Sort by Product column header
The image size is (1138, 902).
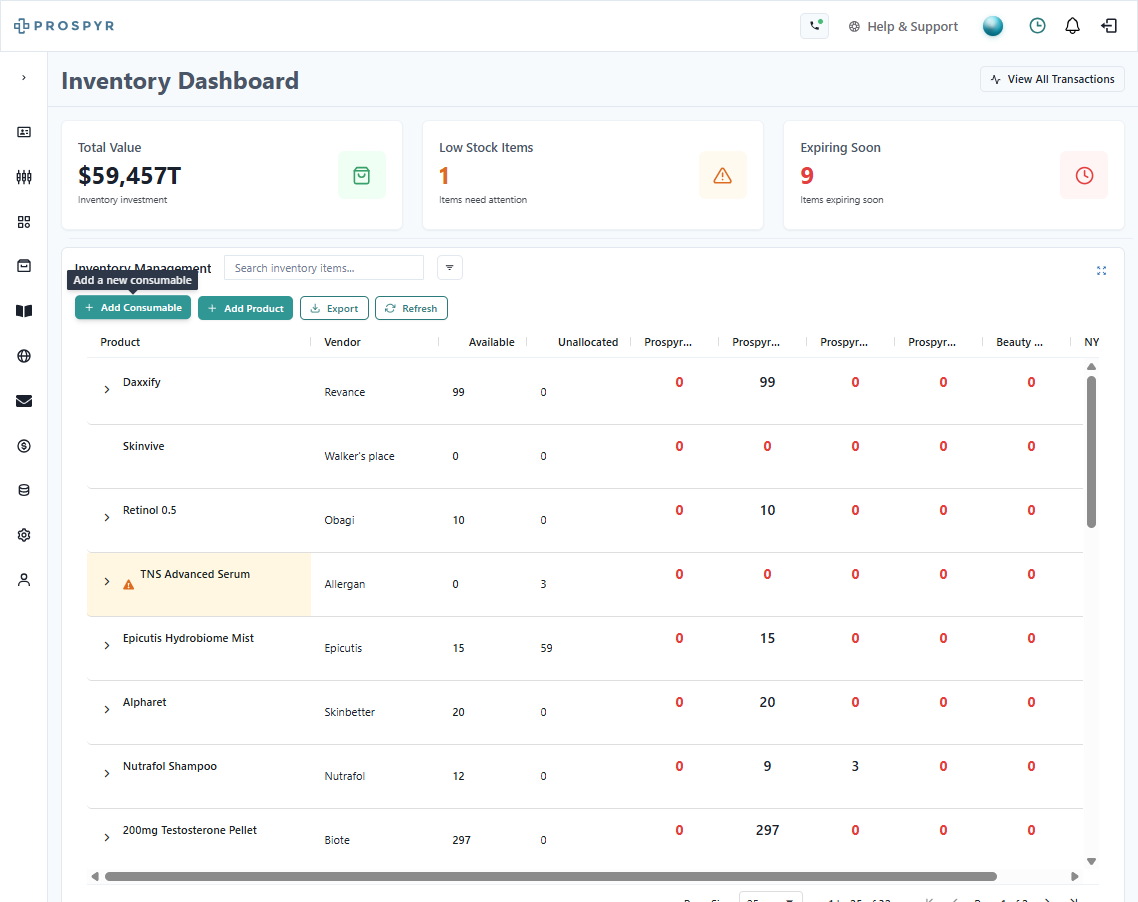click(120, 342)
